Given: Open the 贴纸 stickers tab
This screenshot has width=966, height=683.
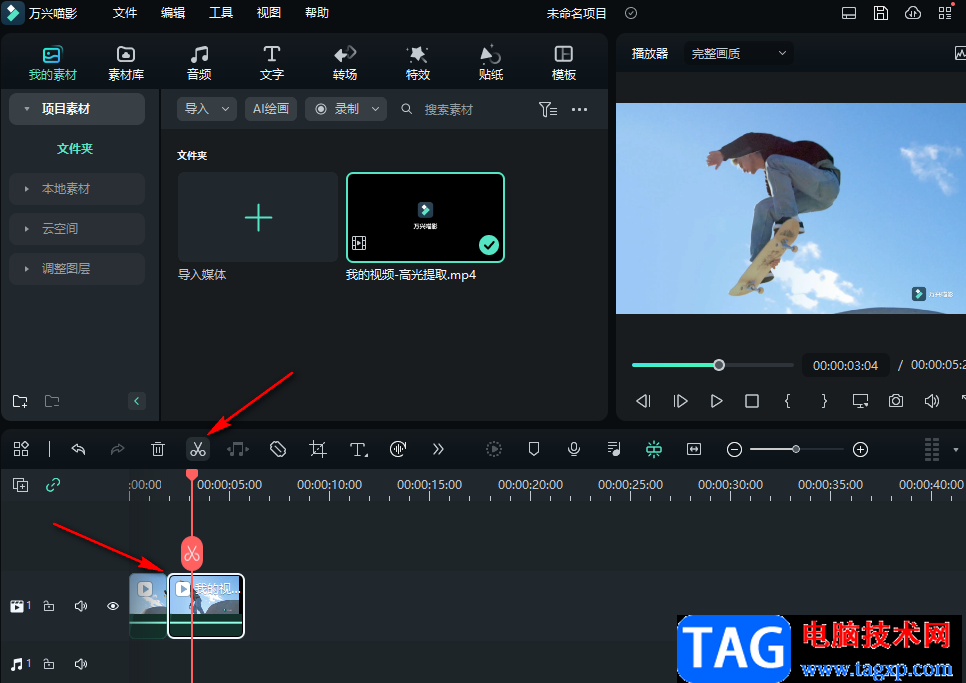Looking at the screenshot, I should pos(490,63).
